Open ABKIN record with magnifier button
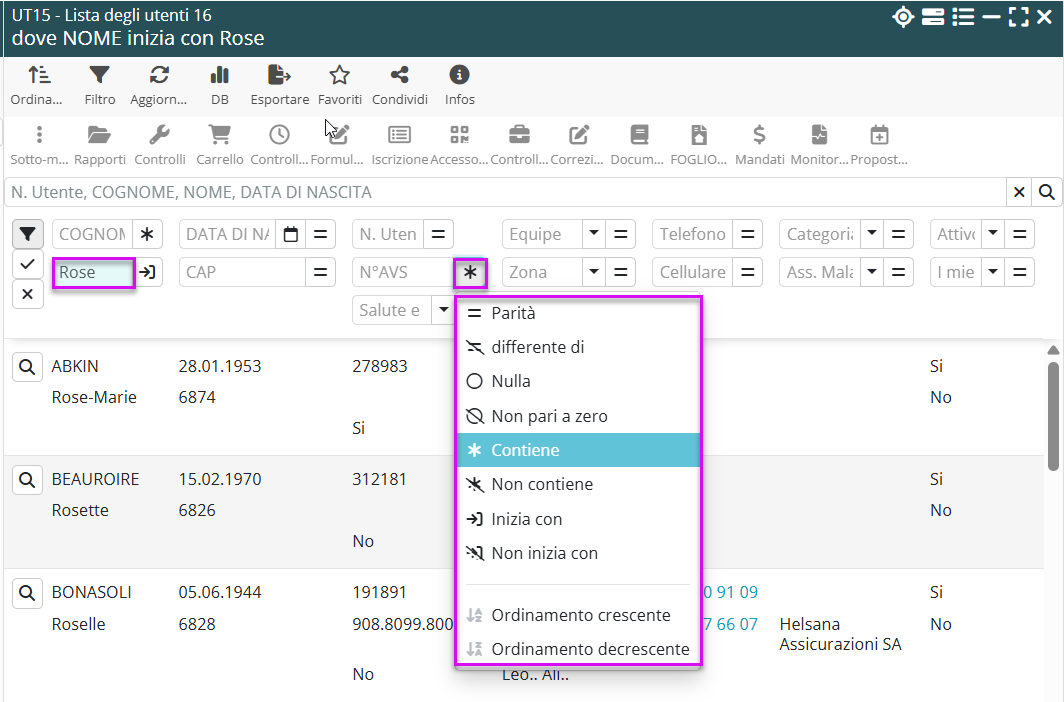Viewport: 1064px width, 702px height. (28, 367)
